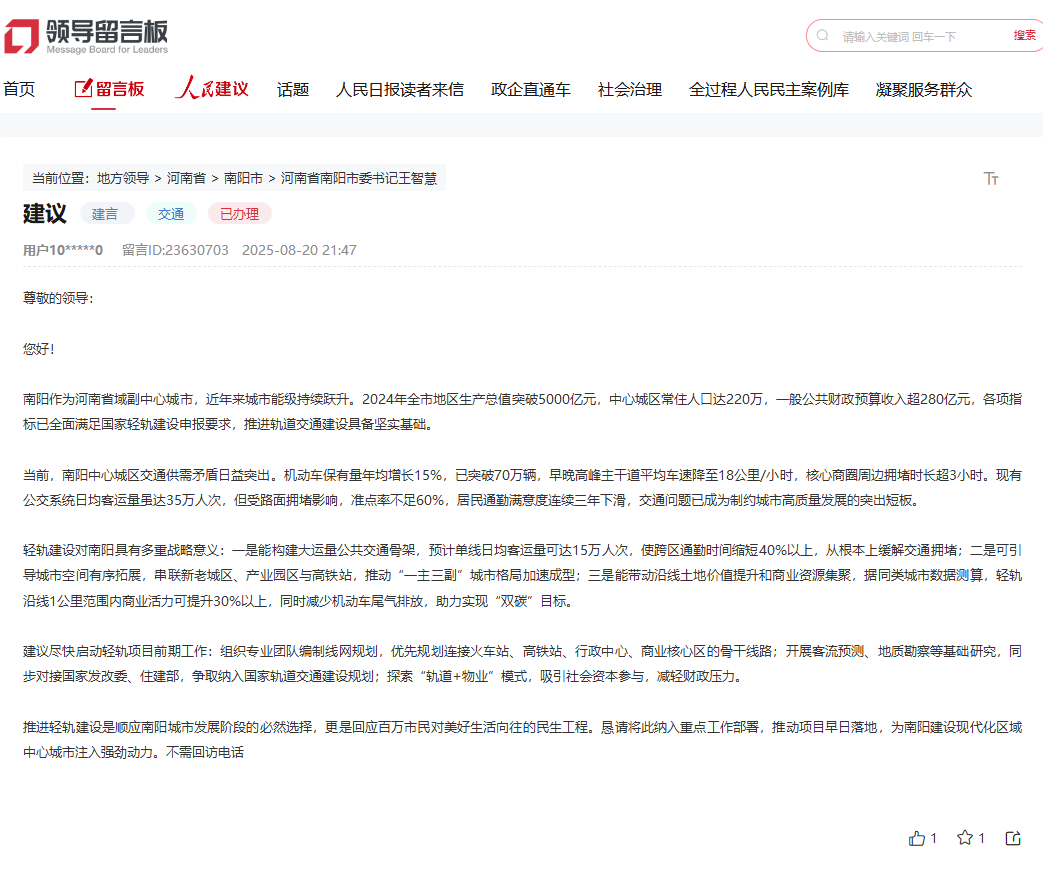Click the Tt font size icon
Viewport: 1043px width, 875px height.
click(x=991, y=177)
